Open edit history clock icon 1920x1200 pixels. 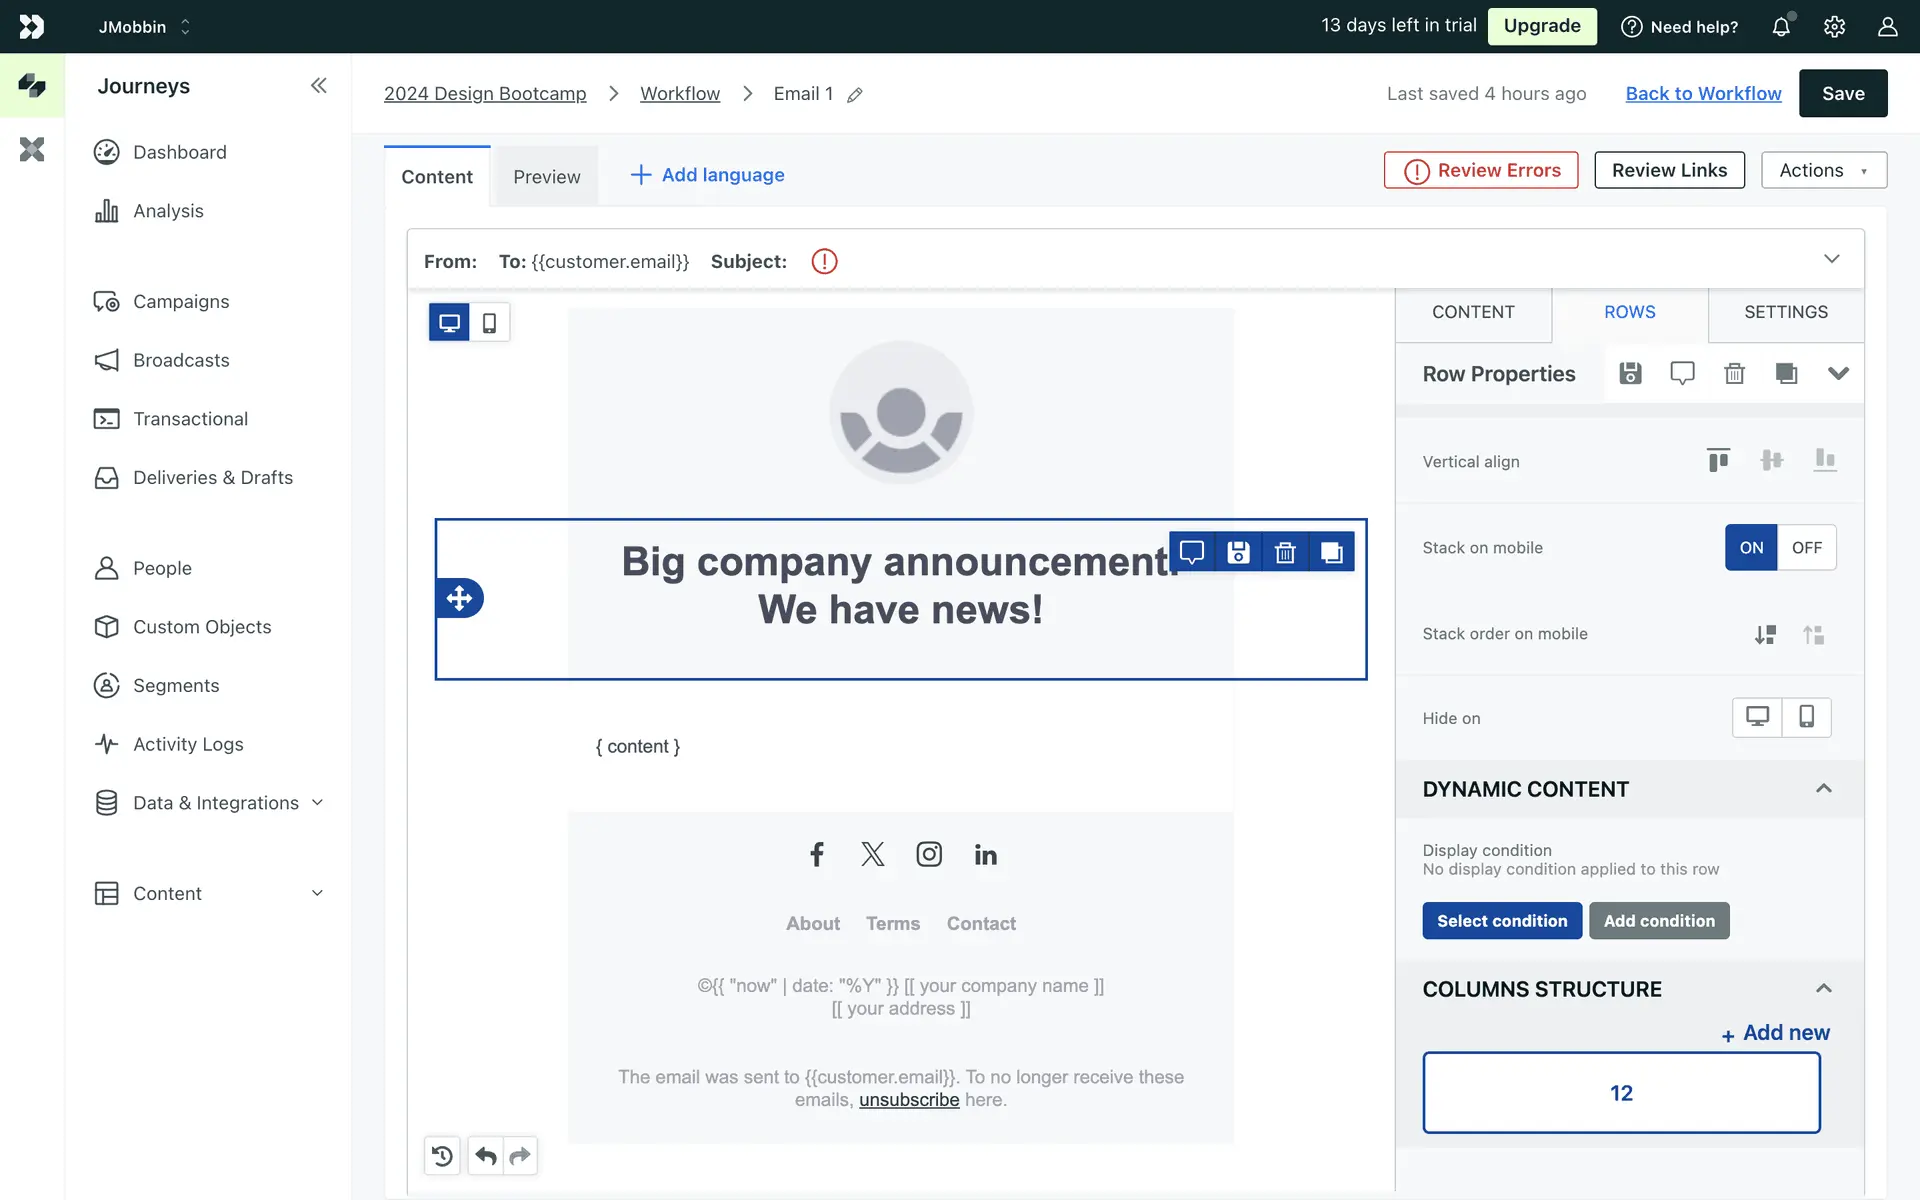click(x=442, y=1156)
